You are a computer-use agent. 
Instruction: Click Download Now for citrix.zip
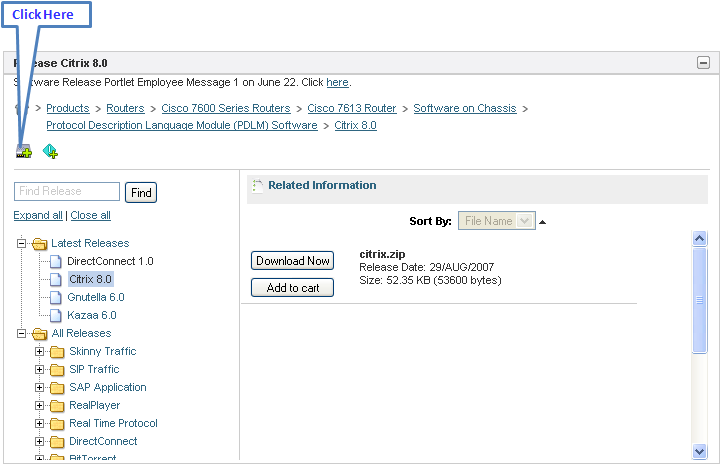tap(293, 260)
